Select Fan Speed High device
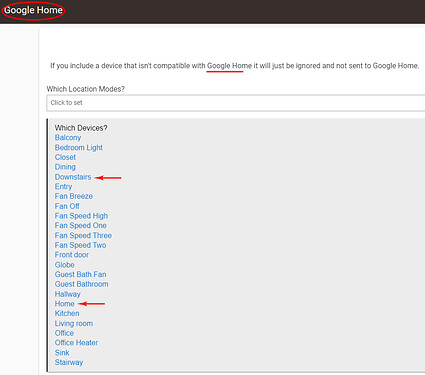This screenshot has height=375, width=425. coord(81,216)
